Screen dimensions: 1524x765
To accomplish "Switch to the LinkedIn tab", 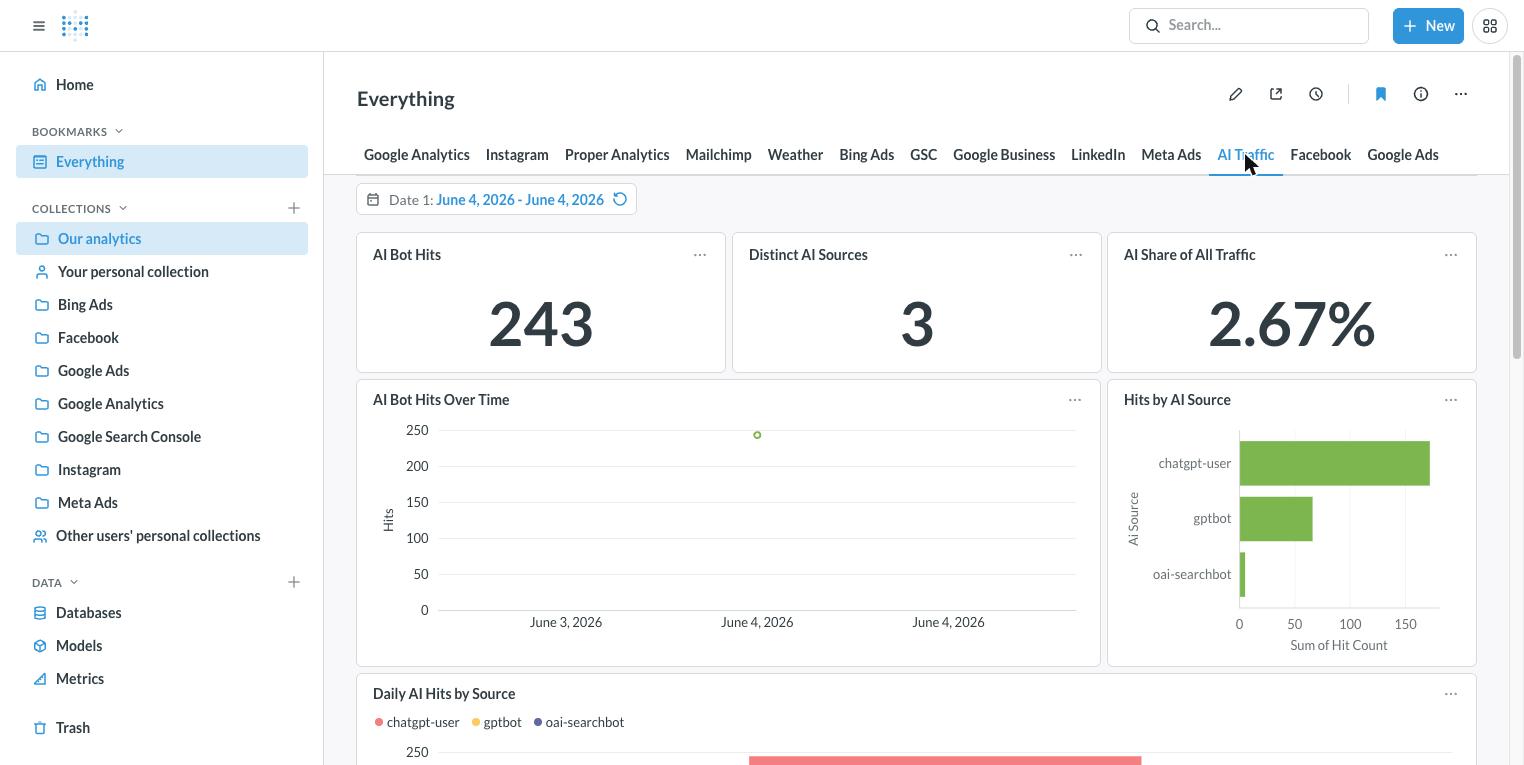I will (1098, 155).
